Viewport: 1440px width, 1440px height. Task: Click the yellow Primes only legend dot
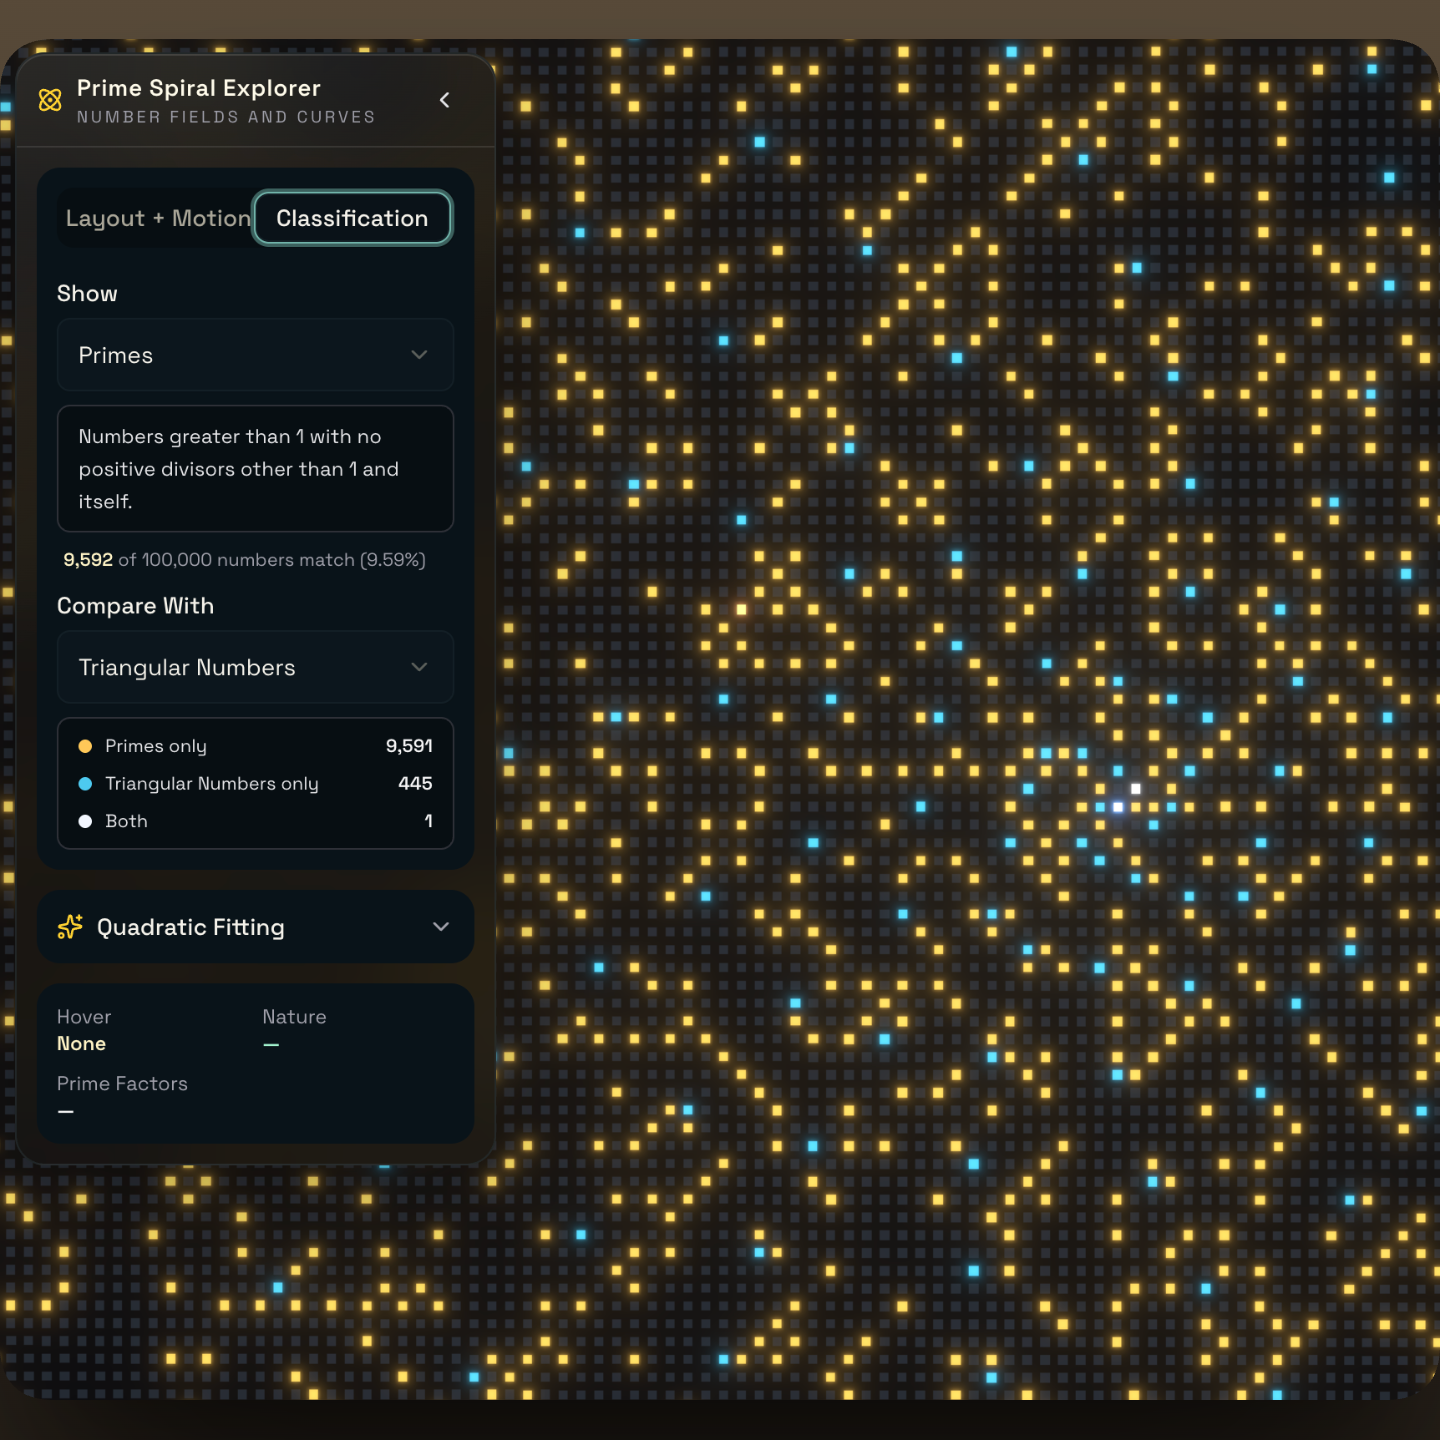coord(85,746)
